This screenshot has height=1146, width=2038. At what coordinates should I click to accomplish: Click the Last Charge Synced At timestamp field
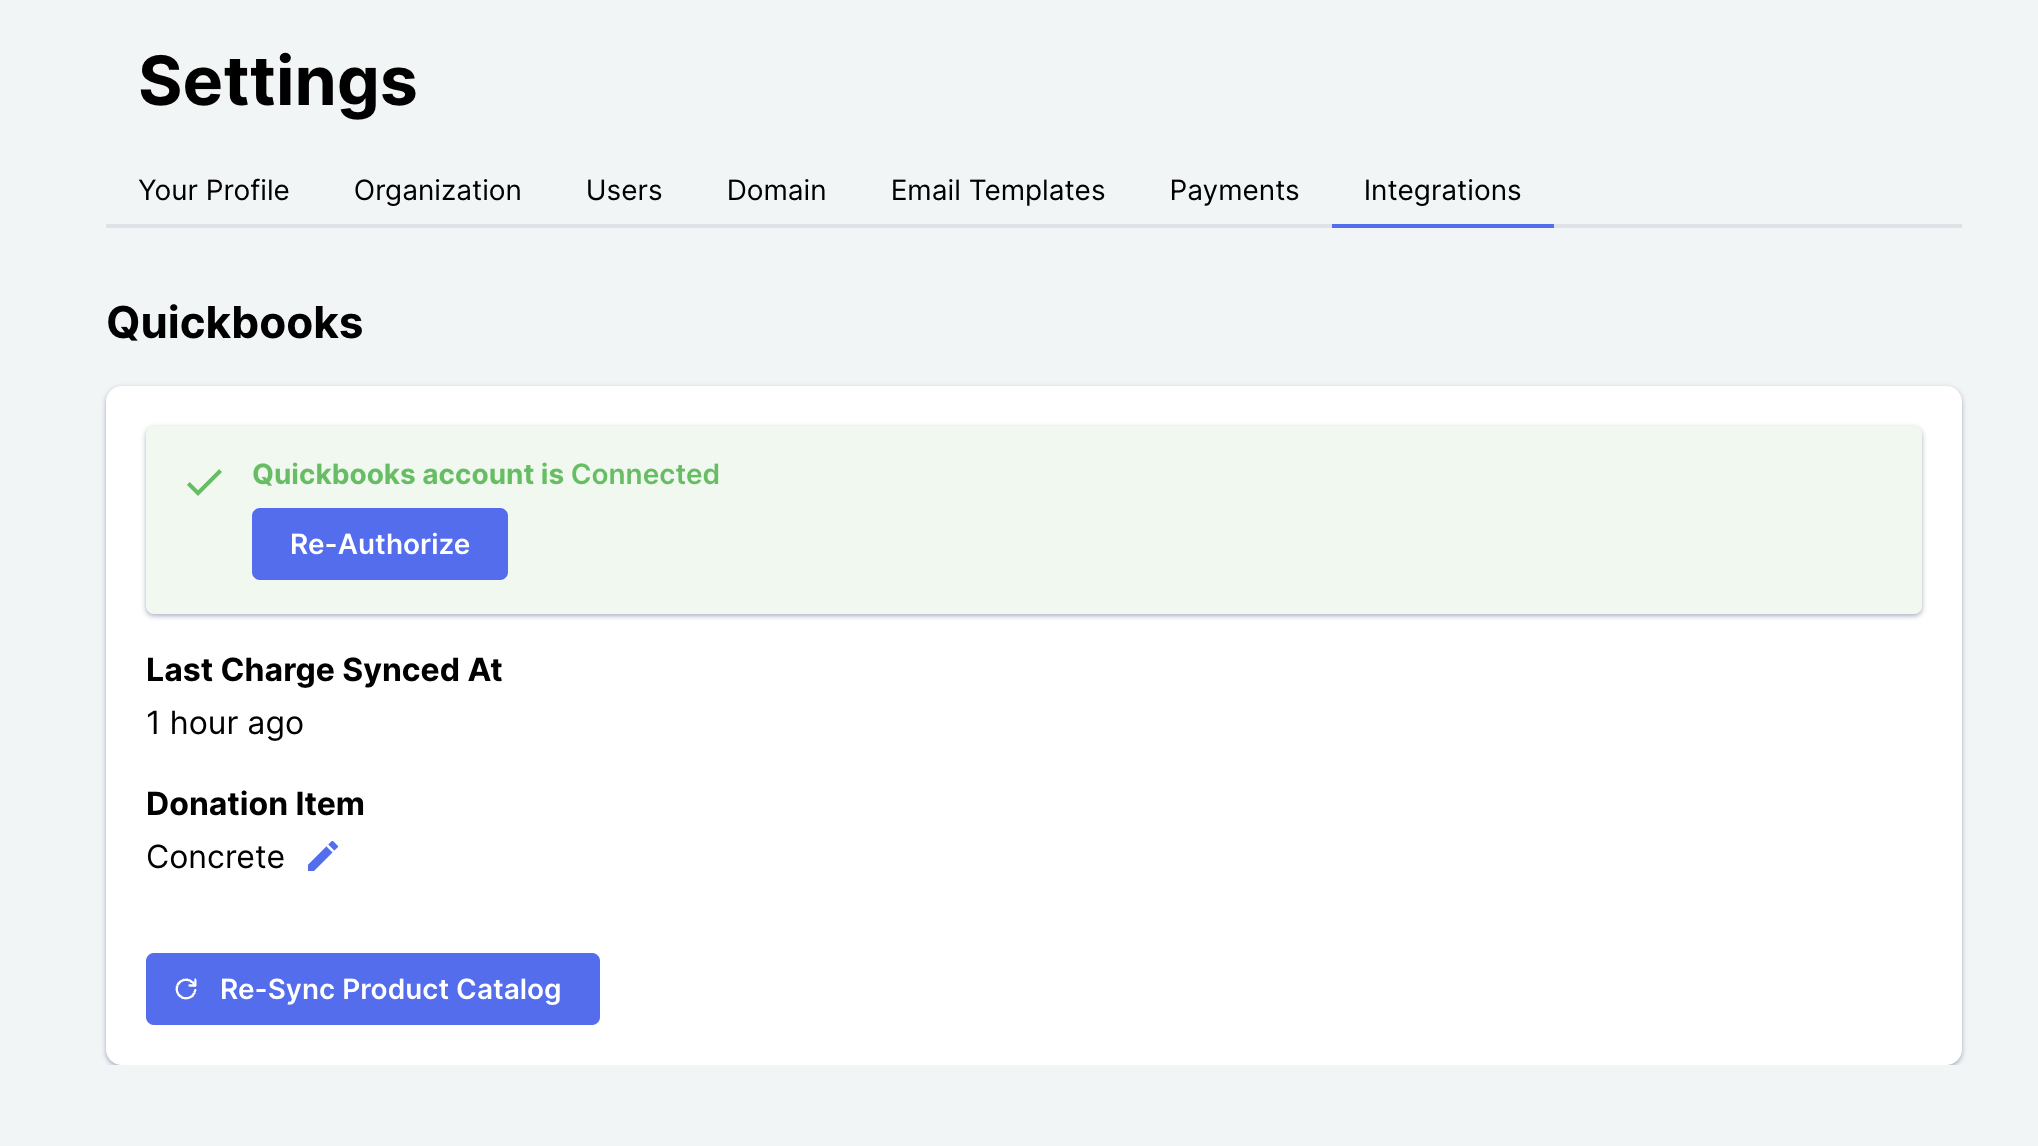click(224, 722)
